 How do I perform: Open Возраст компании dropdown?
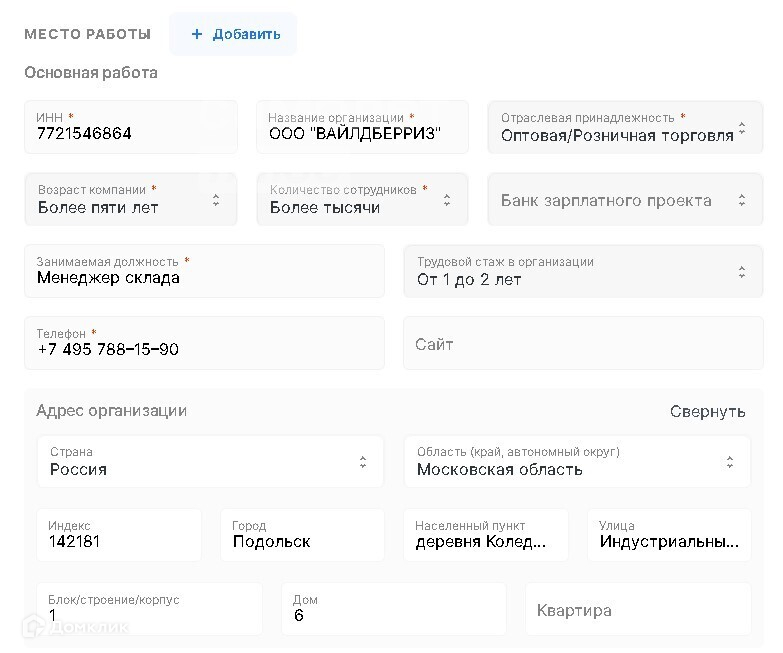click(x=130, y=200)
